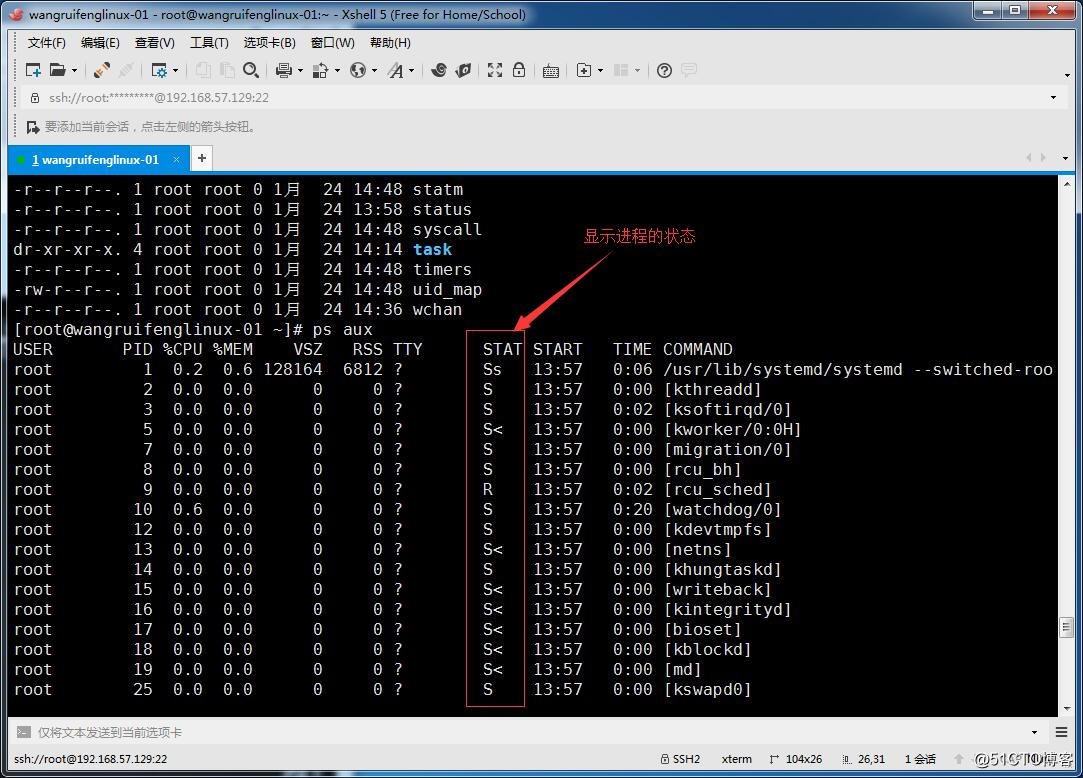Click the file transfer icon
The image size is (1083, 778).
pyautogui.click(x=320, y=70)
